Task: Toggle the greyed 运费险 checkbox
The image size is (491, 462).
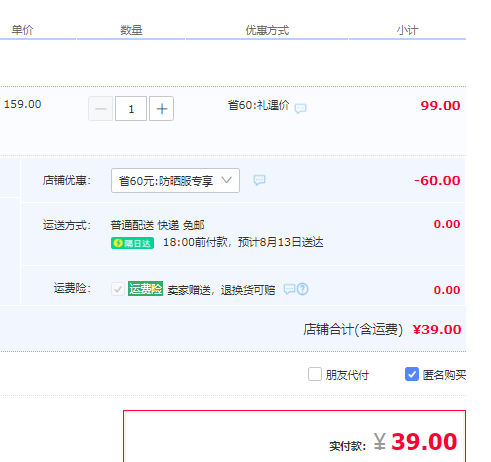Action: (x=118, y=289)
